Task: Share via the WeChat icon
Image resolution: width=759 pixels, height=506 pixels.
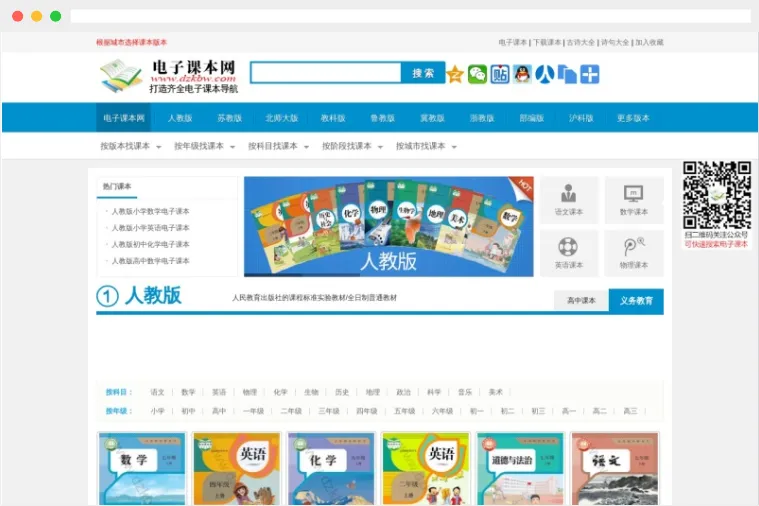Action: tap(477, 75)
